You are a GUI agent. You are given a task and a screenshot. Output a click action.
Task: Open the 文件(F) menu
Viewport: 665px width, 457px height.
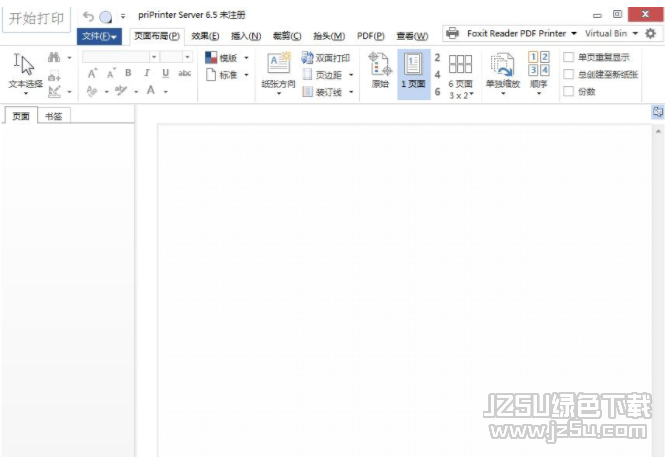99,36
